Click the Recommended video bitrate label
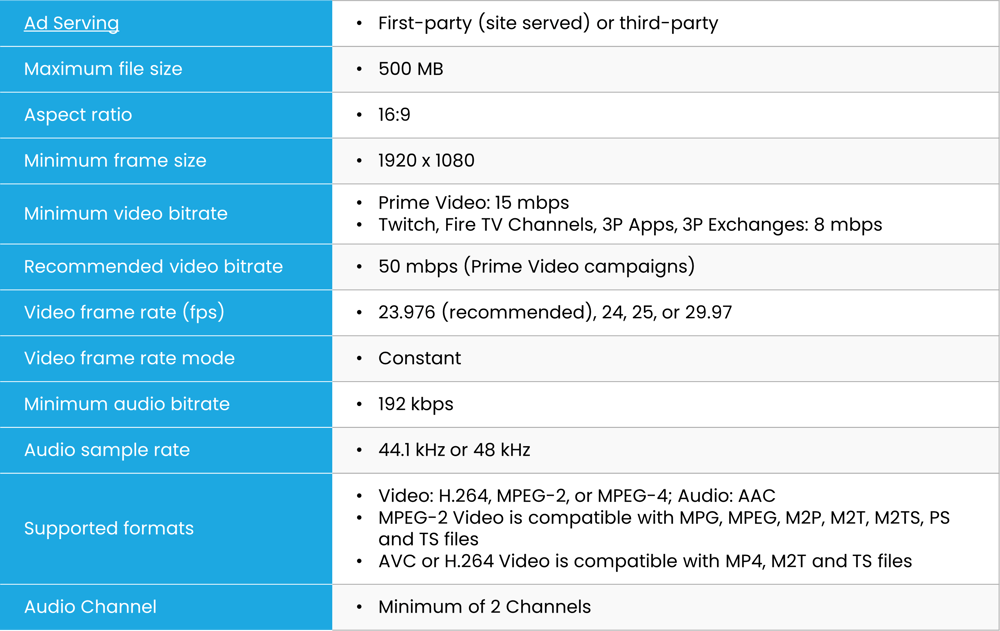 (x=153, y=267)
